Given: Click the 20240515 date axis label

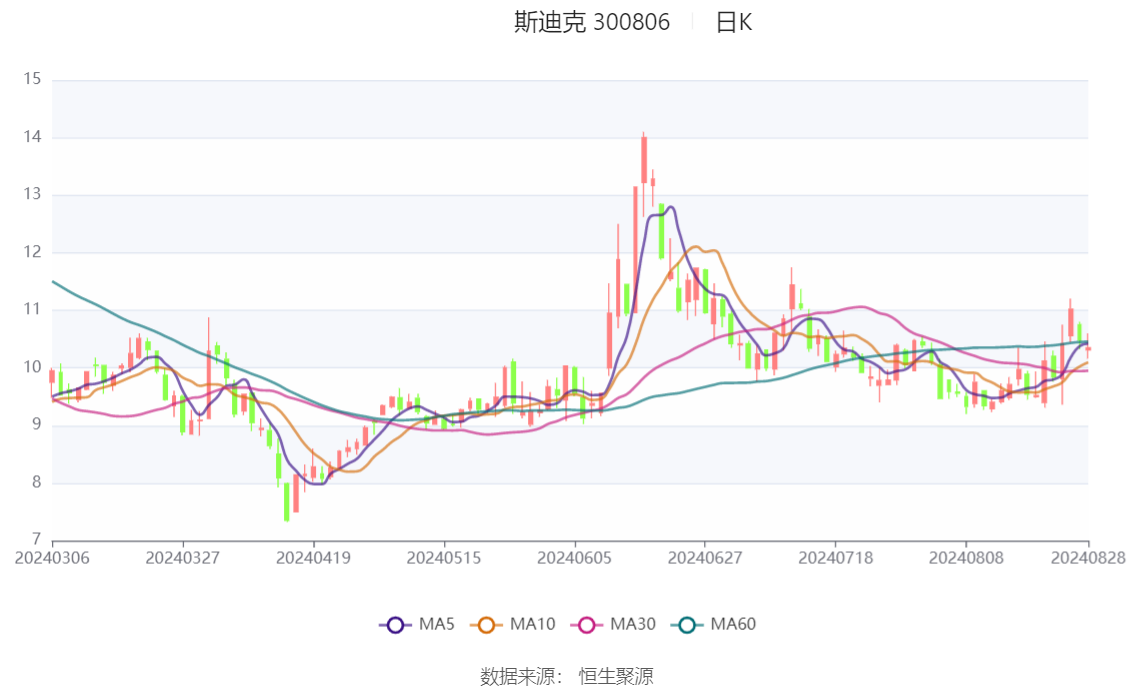Looking at the screenshot, I should [x=443, y=558].
